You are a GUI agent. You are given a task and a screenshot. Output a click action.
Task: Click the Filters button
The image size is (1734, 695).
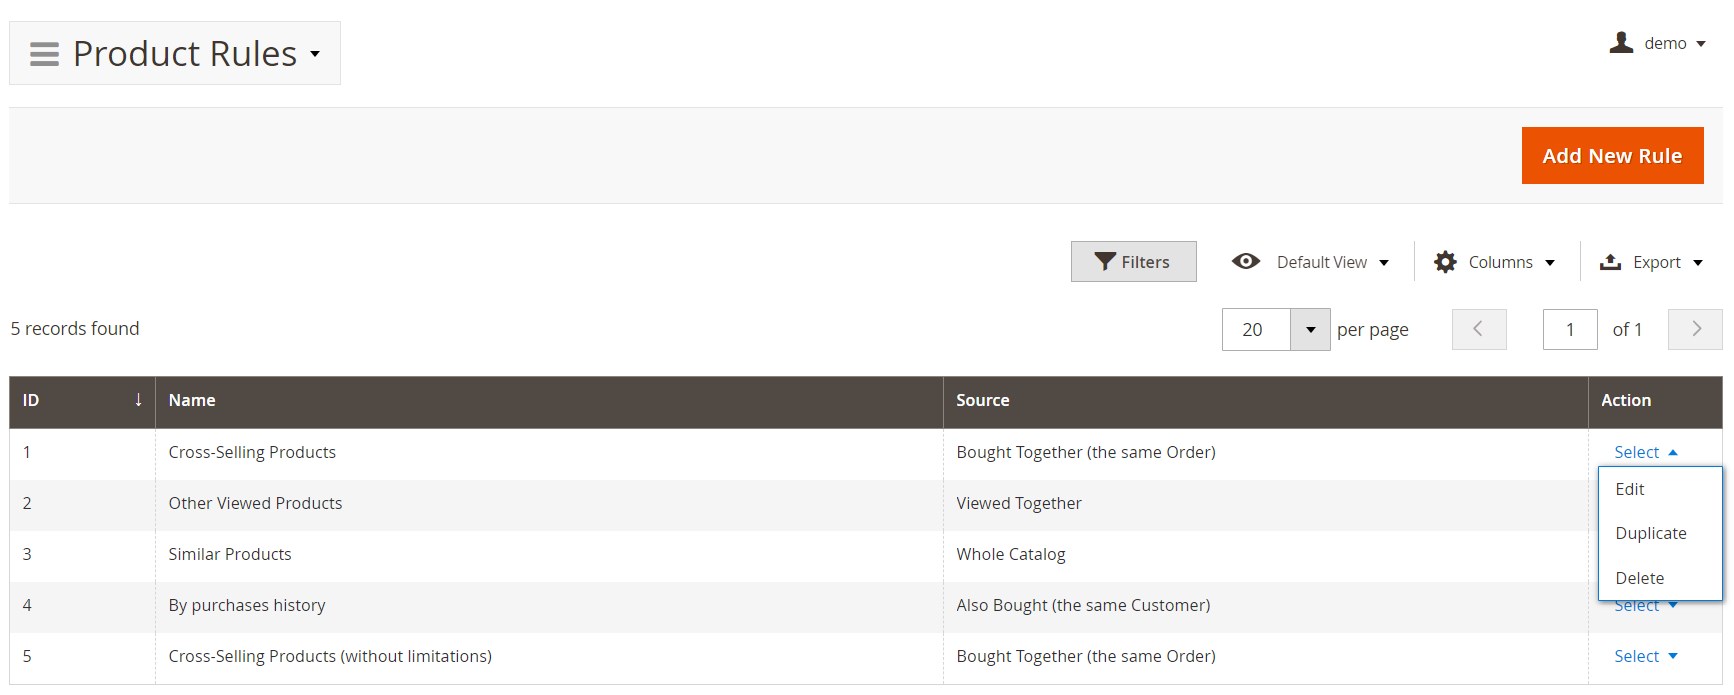(1133, 262)
